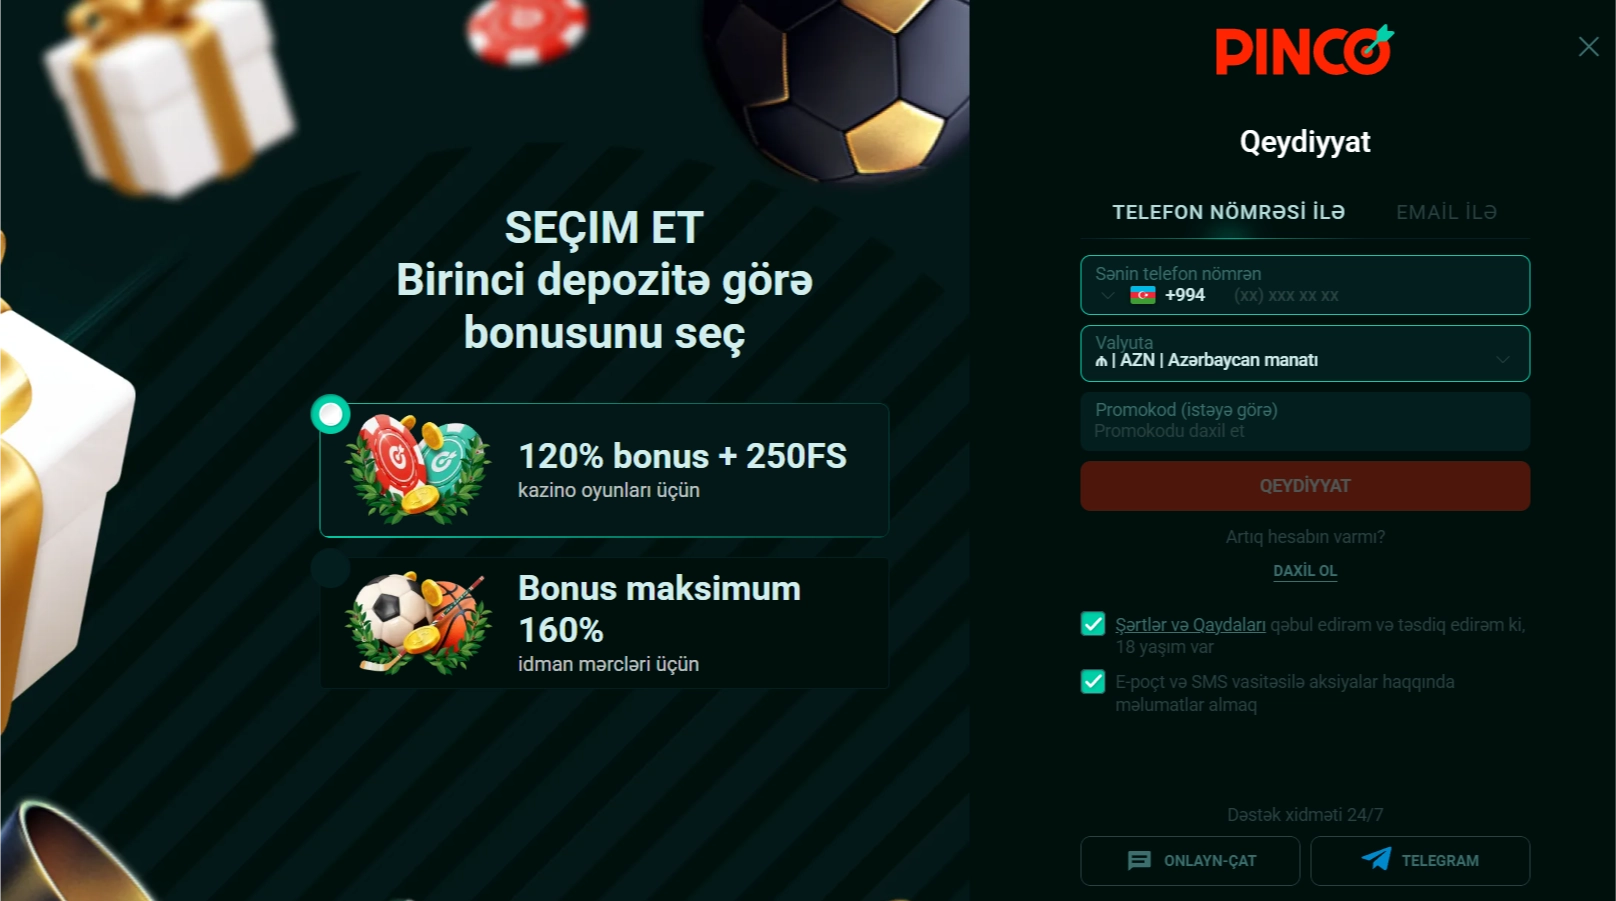Switch to the TELEFON NÖMRƏSİ İLƏ tab
This screenshot has width=1616, height=901.
point(1228,212)
